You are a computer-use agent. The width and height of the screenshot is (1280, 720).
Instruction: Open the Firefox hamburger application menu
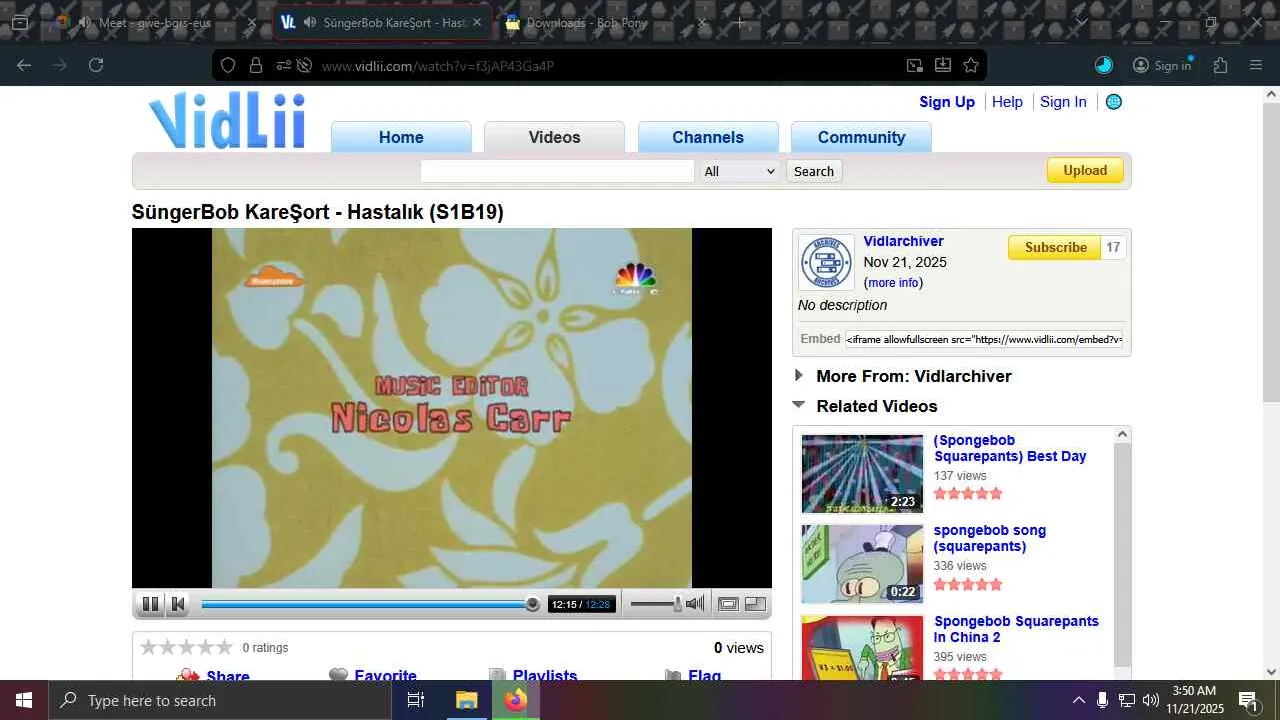(x=1256, y=65)
